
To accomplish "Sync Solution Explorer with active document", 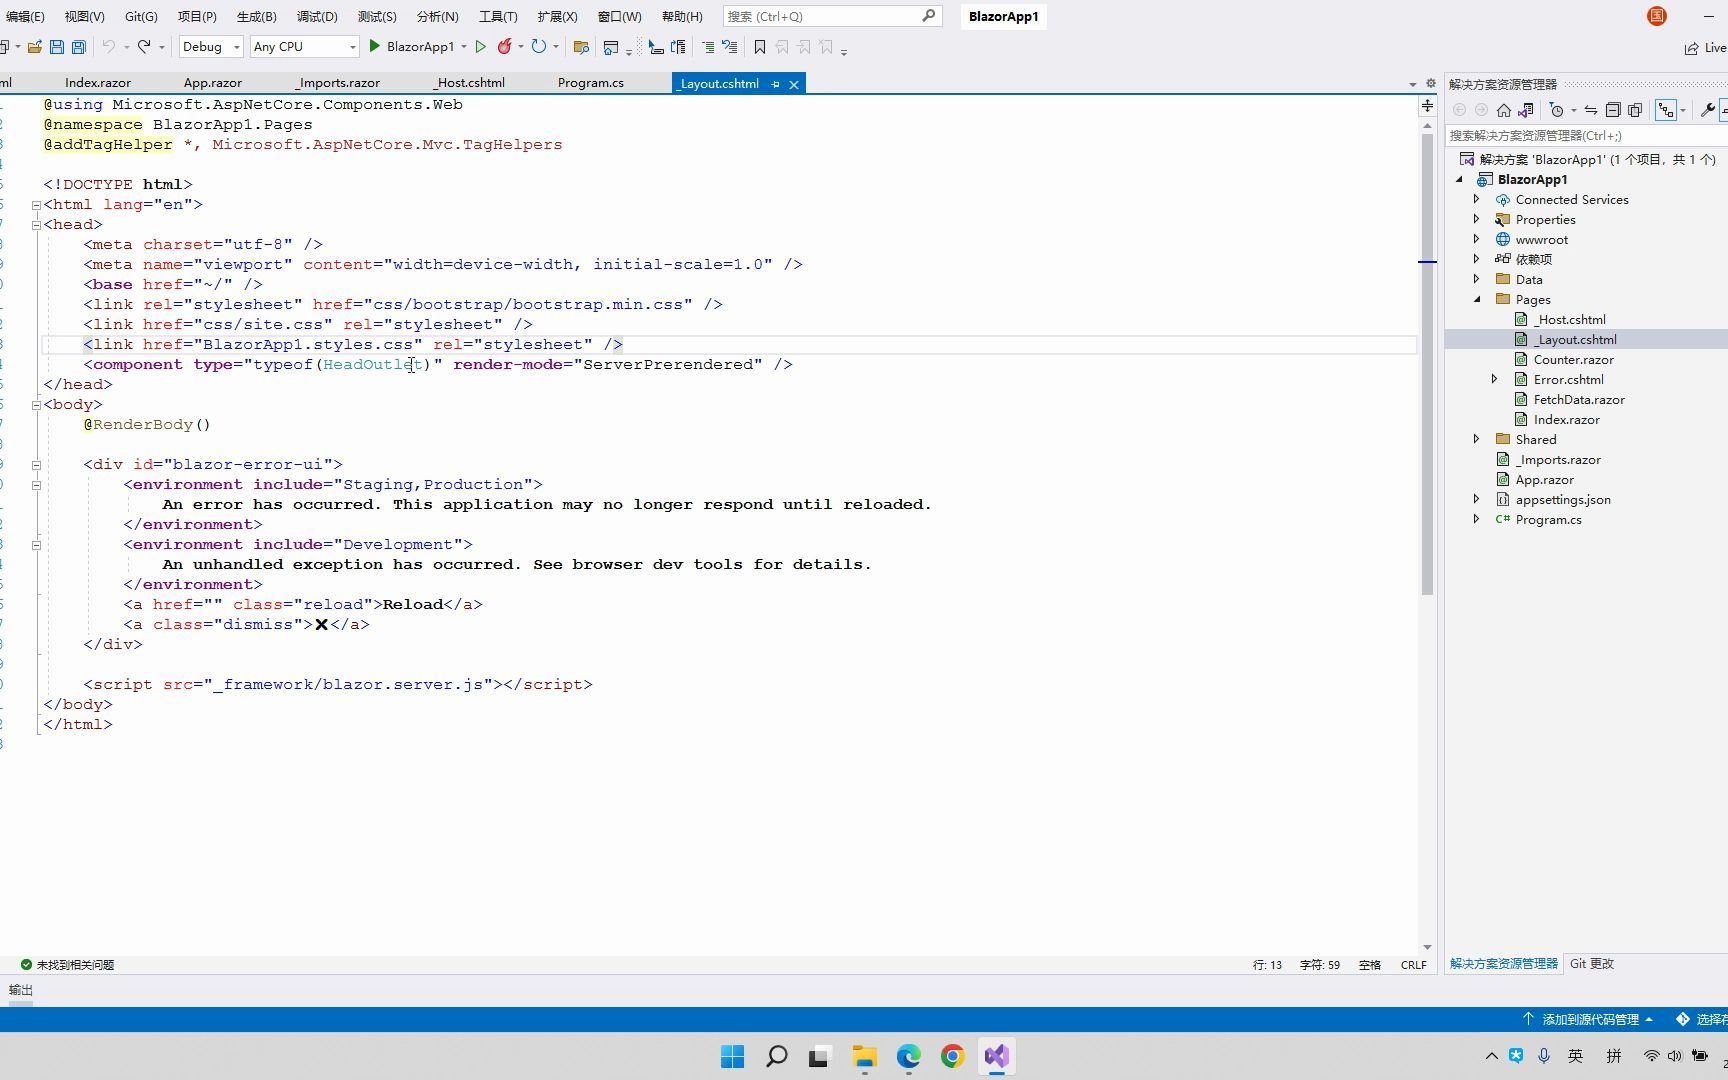I will pyautogui.click(x=1591, y=110).
